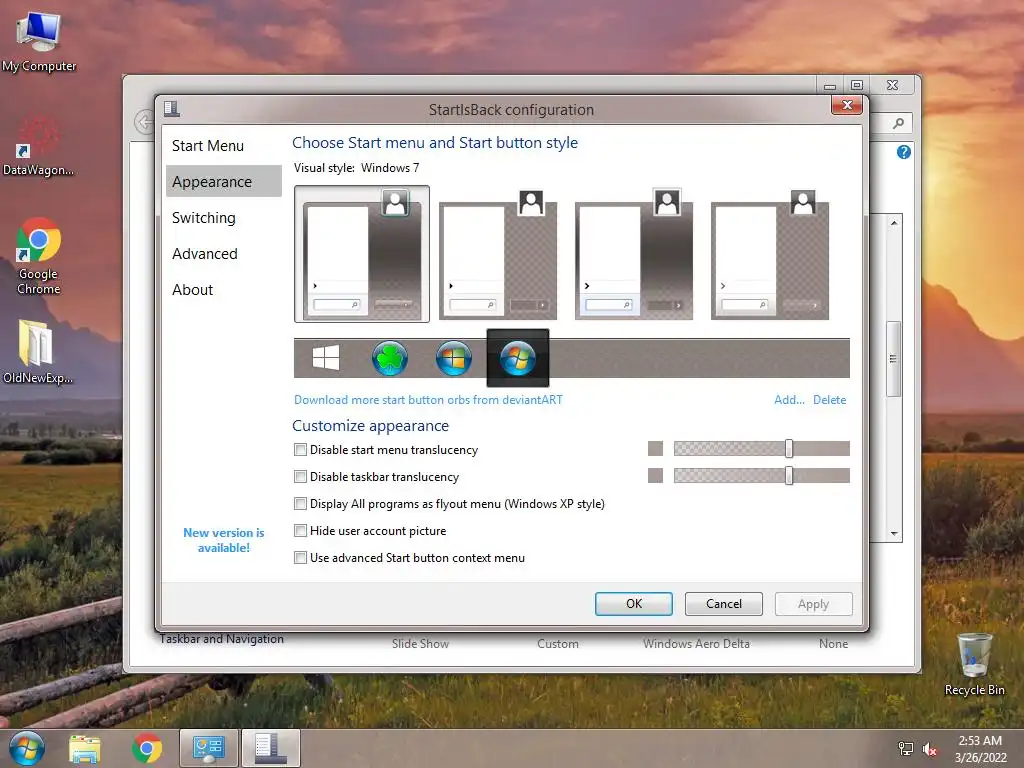This screenshot has width=1024, height=768.
Task: Click the OK button
Action: (x=633, y=603)
